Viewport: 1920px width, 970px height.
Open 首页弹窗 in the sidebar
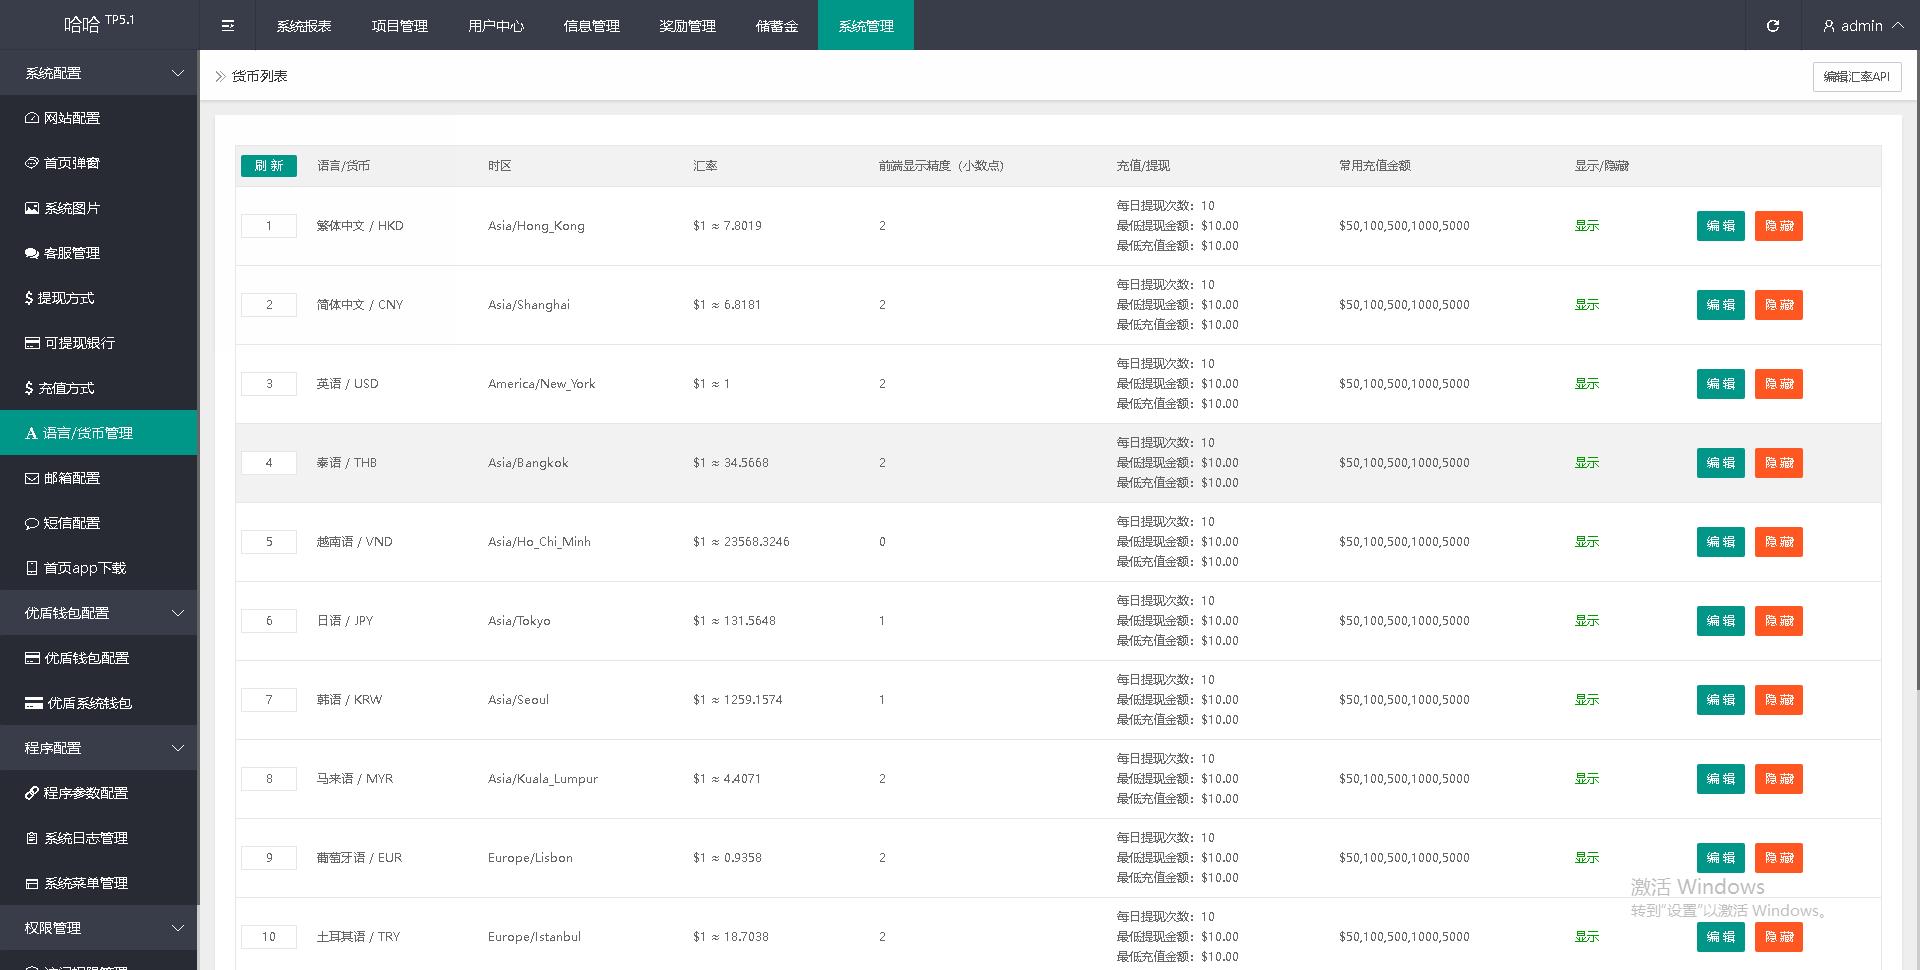72,163
